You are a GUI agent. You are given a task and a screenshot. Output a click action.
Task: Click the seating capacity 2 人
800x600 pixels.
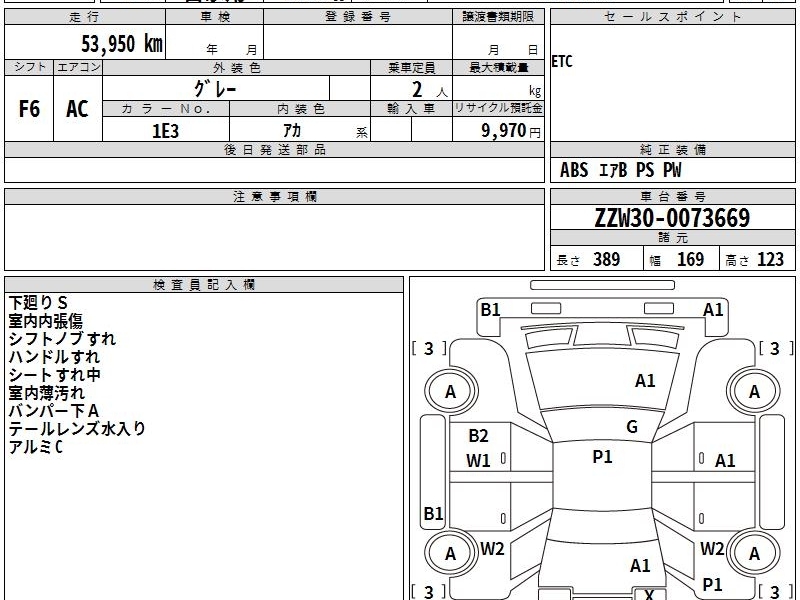coord(429,90)
